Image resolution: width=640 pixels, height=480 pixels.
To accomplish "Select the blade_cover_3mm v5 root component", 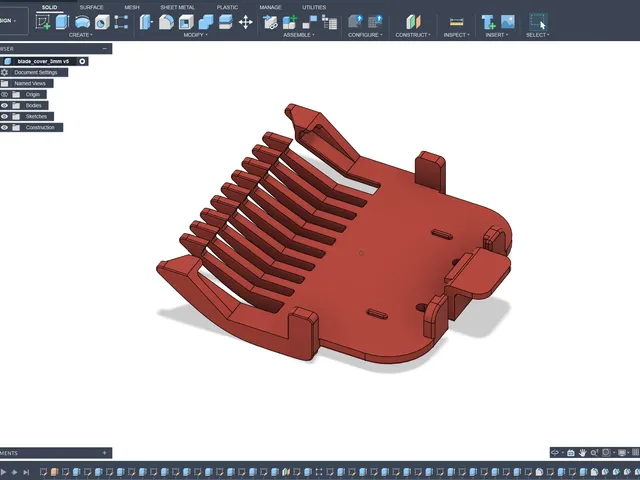I will [43, 61].
